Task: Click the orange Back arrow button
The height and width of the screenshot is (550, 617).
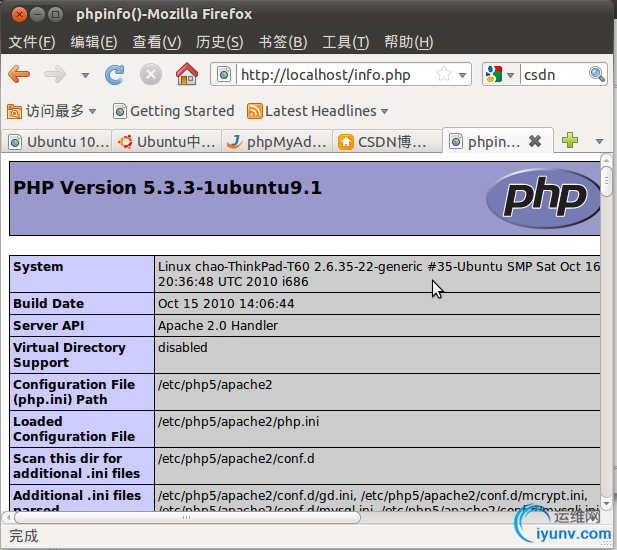Action: pos(19,74)
